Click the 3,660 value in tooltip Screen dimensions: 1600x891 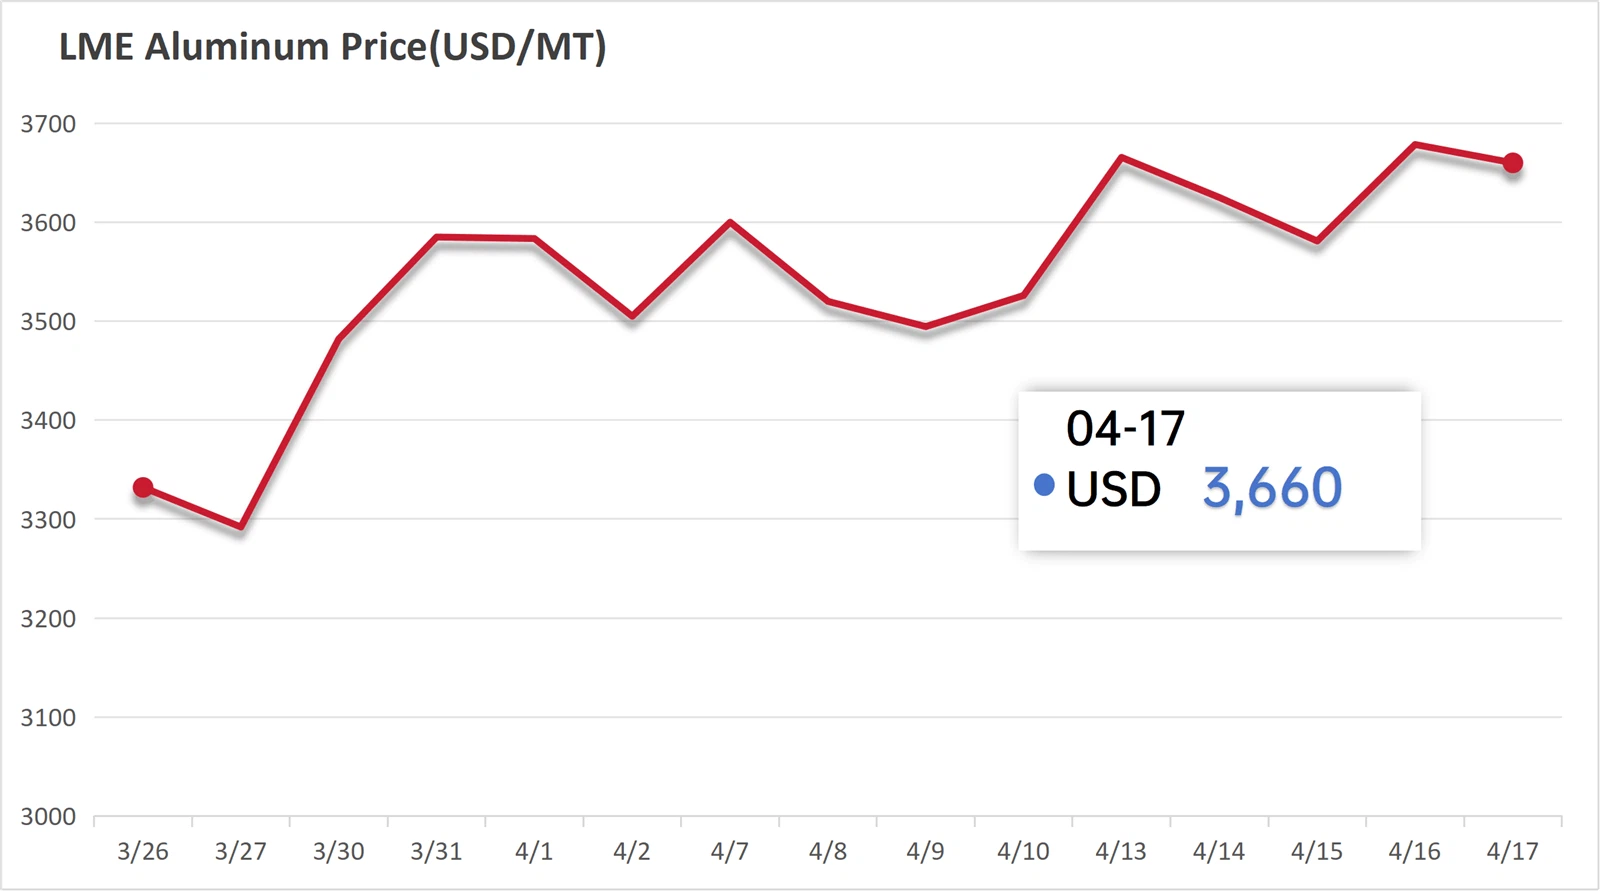1272,488
